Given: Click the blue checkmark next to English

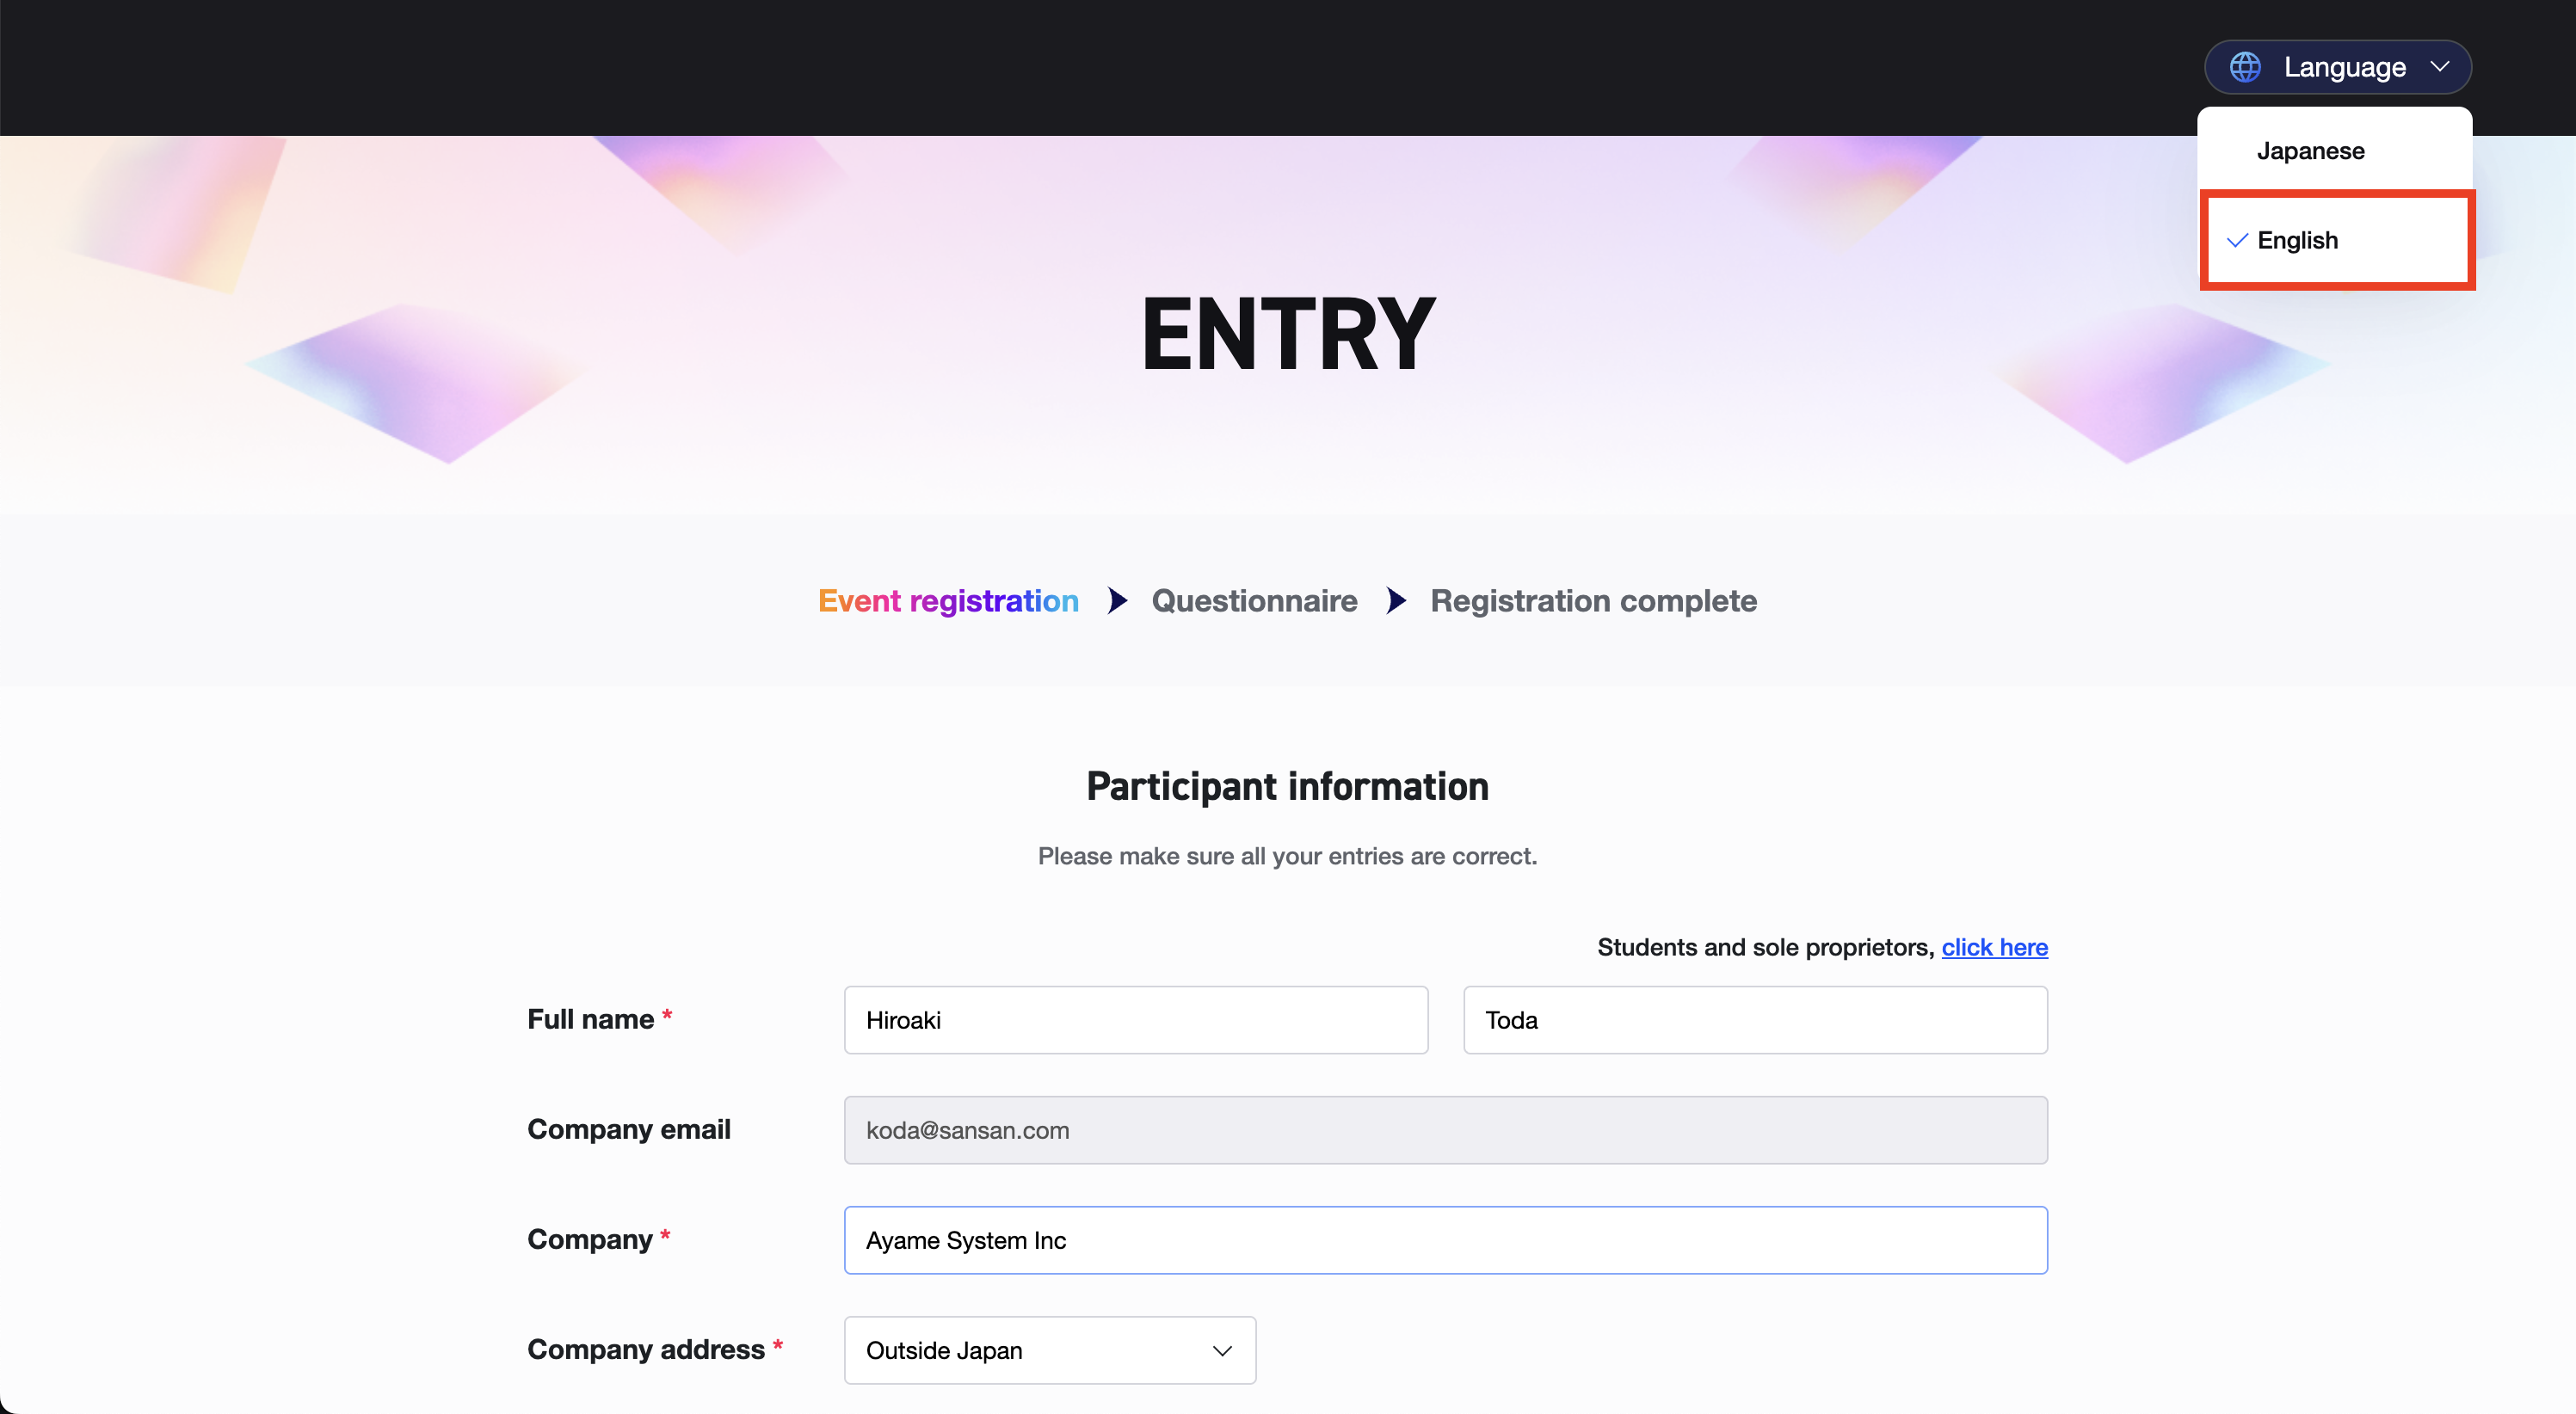Looking at the screenshot, I should [2237, 241].
